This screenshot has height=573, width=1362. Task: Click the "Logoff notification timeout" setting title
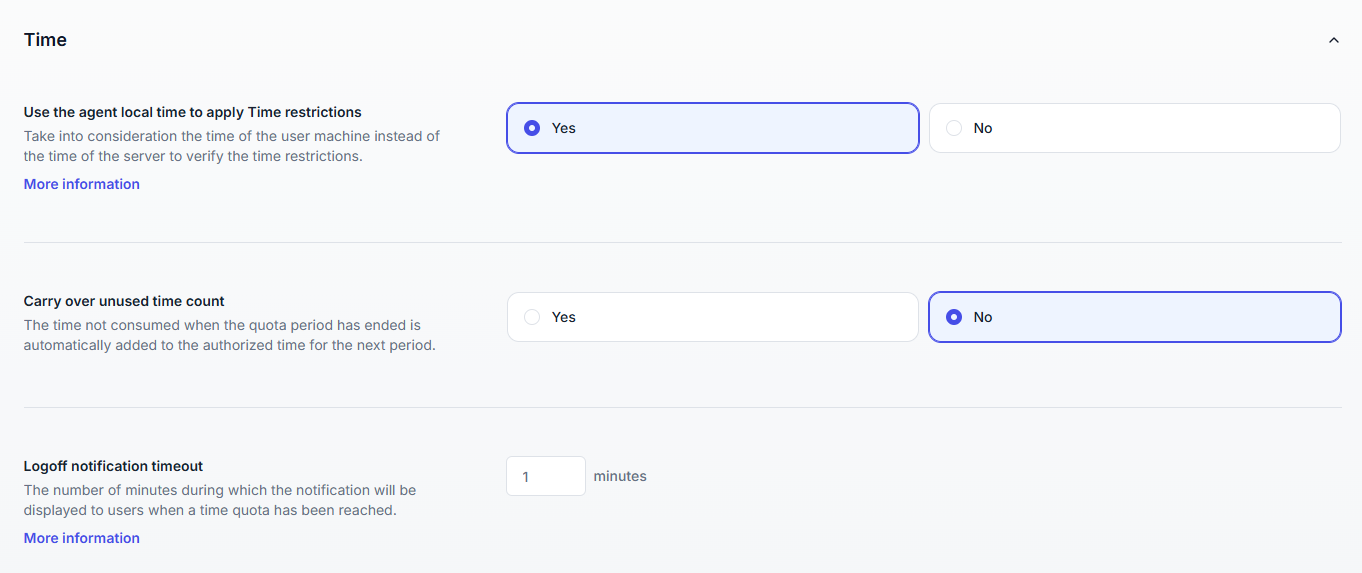(113, 466)
